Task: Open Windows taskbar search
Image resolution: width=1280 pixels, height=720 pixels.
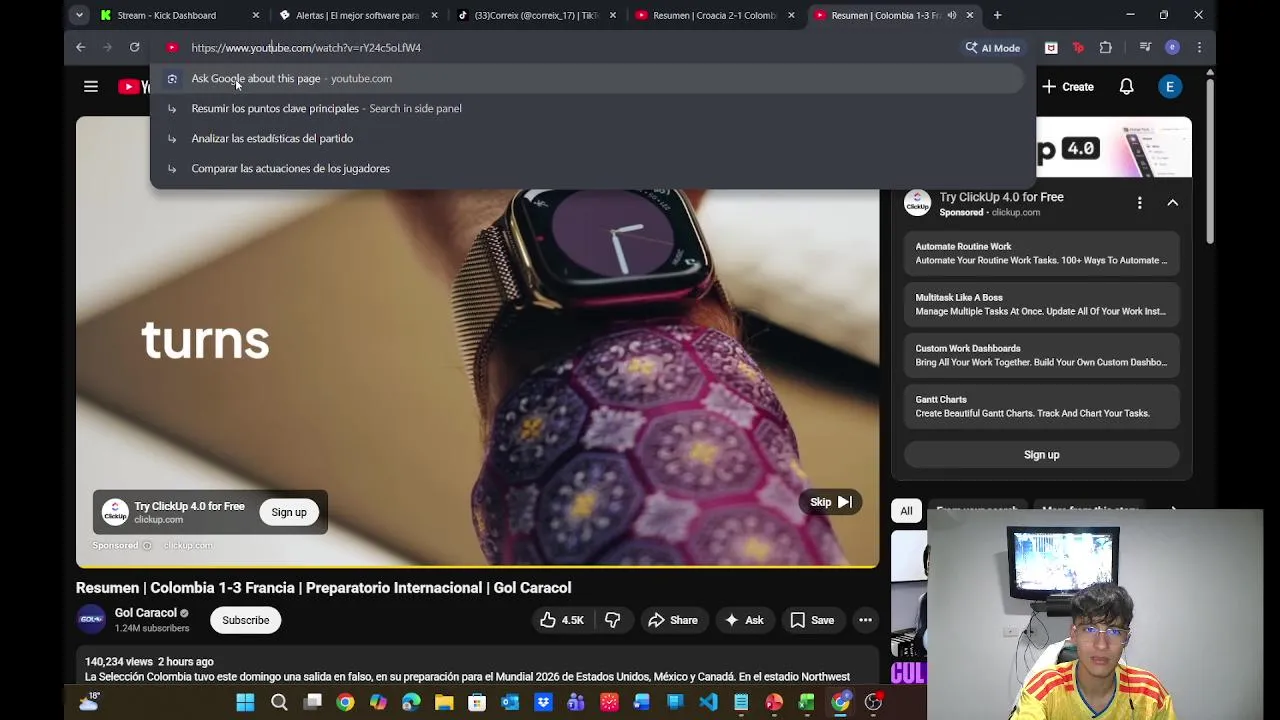Action: (x=279, y=703)
